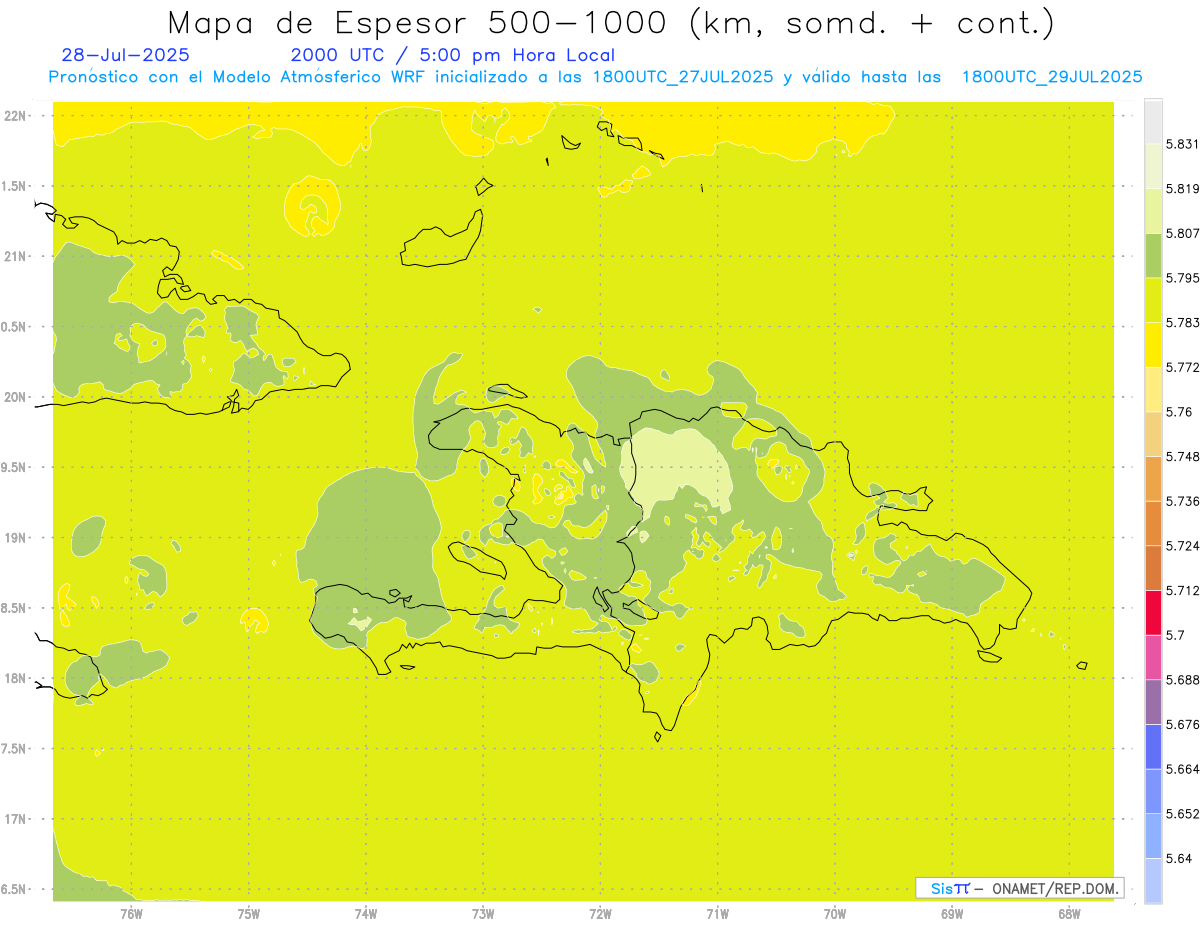Click the legend value '5.772'
Screen dimensions: 1200x927
1182,367
